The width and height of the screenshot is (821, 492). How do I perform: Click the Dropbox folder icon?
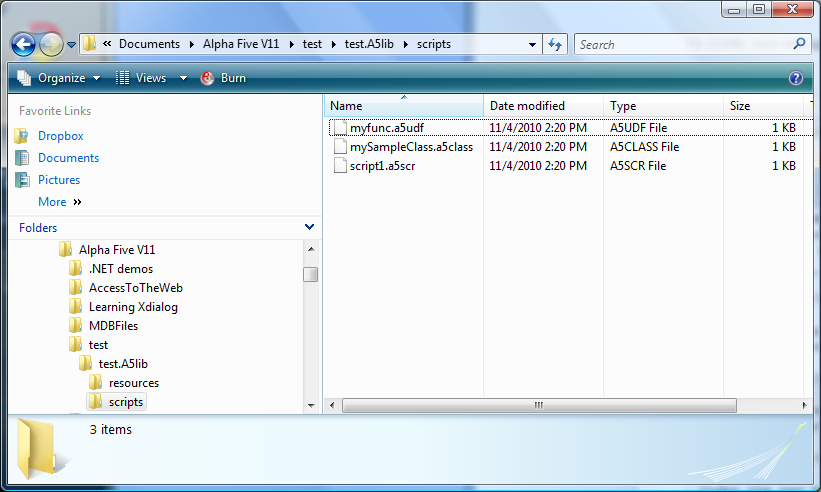click(22, 136)
